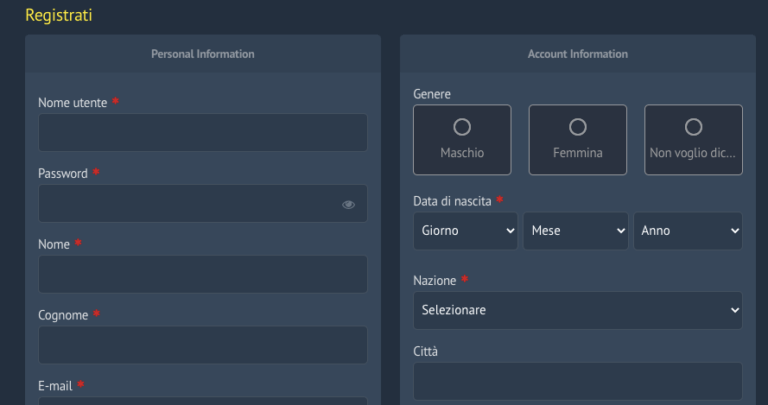Screen dimensions: 768x405
Task: Click the Registrati page title
Action: coord(59,15)
